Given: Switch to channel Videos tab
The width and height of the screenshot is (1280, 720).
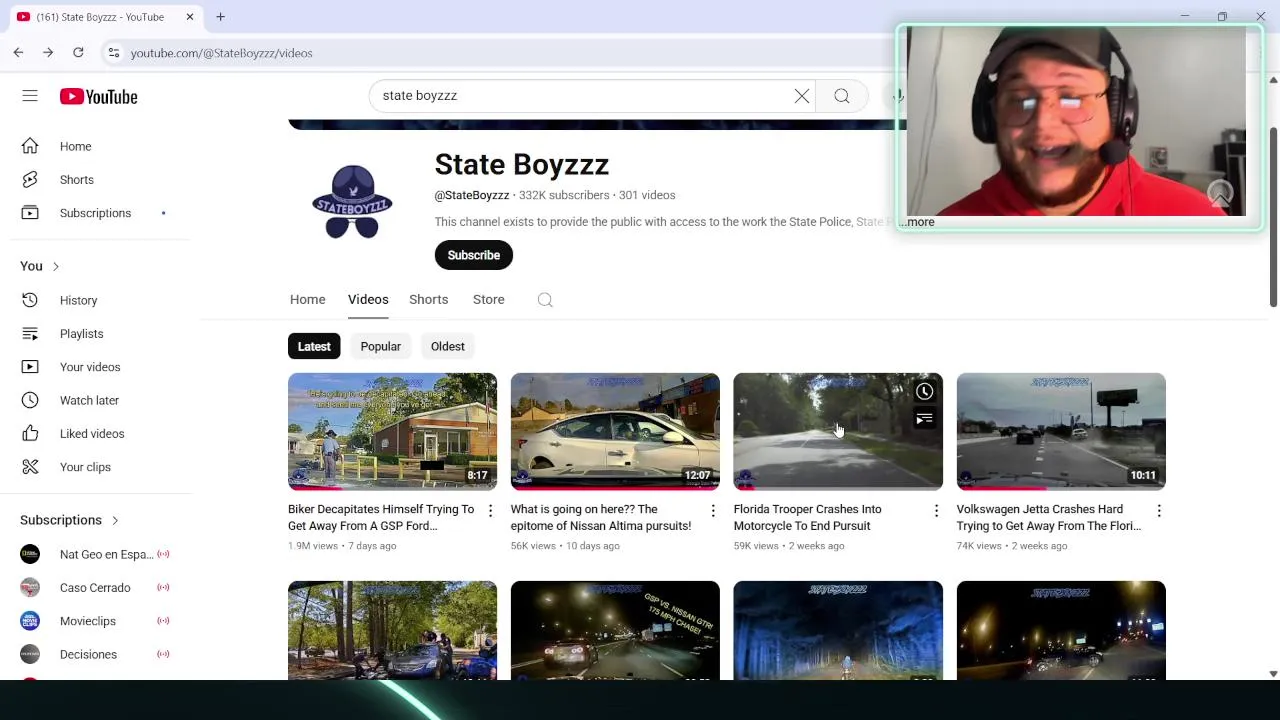Looking at the screenshot, I should (368, 300).
